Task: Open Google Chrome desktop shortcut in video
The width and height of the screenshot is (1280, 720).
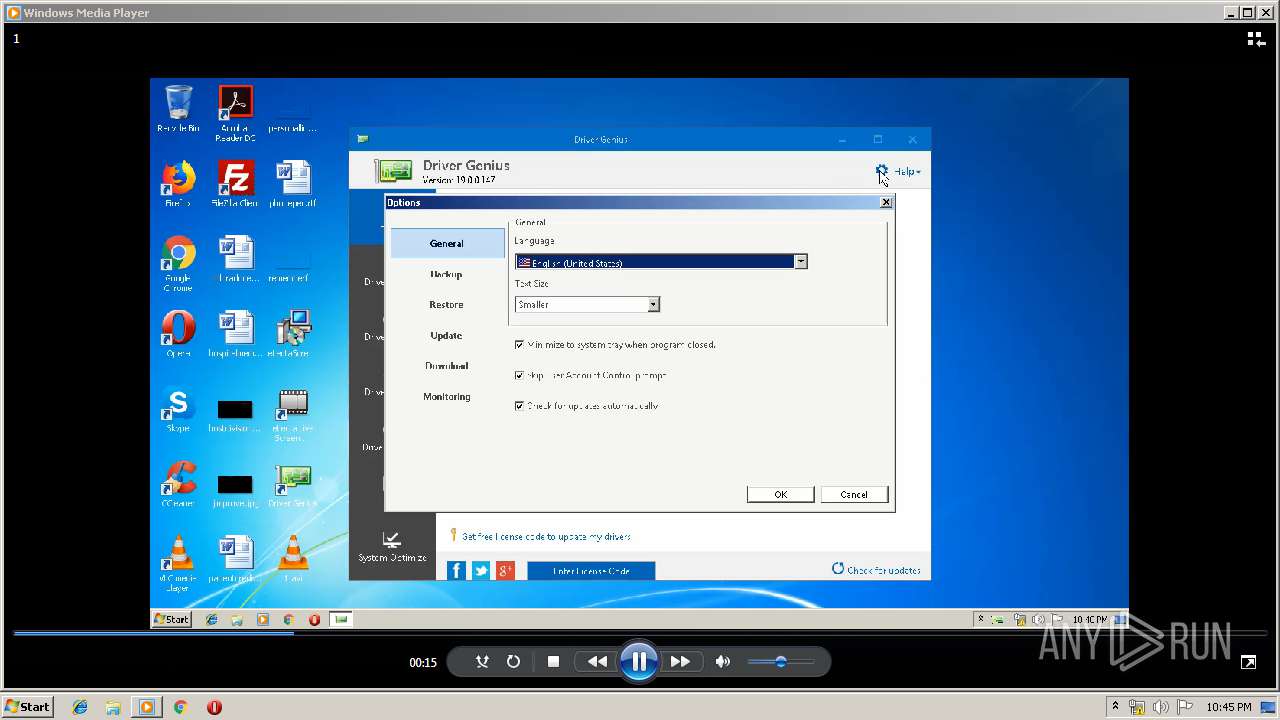Action: [178, 263]
